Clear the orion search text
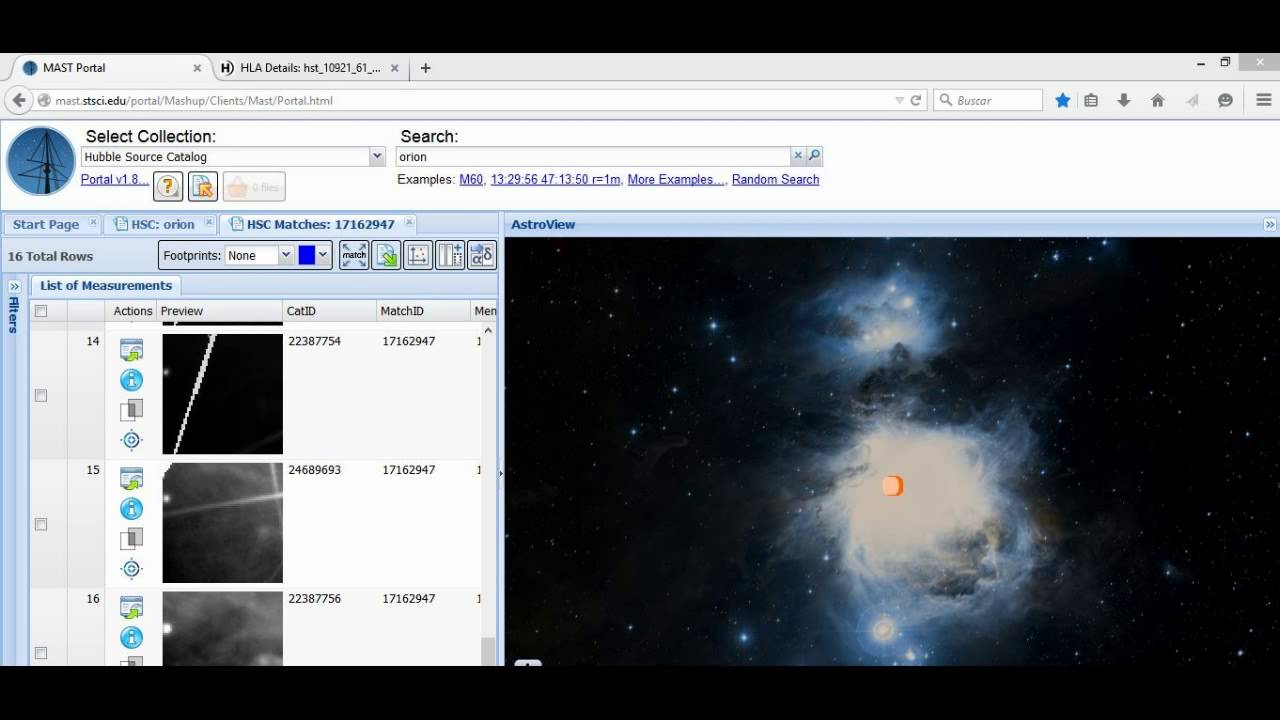The width and height of the screenshot is (1280, 720). click(798, 156)
